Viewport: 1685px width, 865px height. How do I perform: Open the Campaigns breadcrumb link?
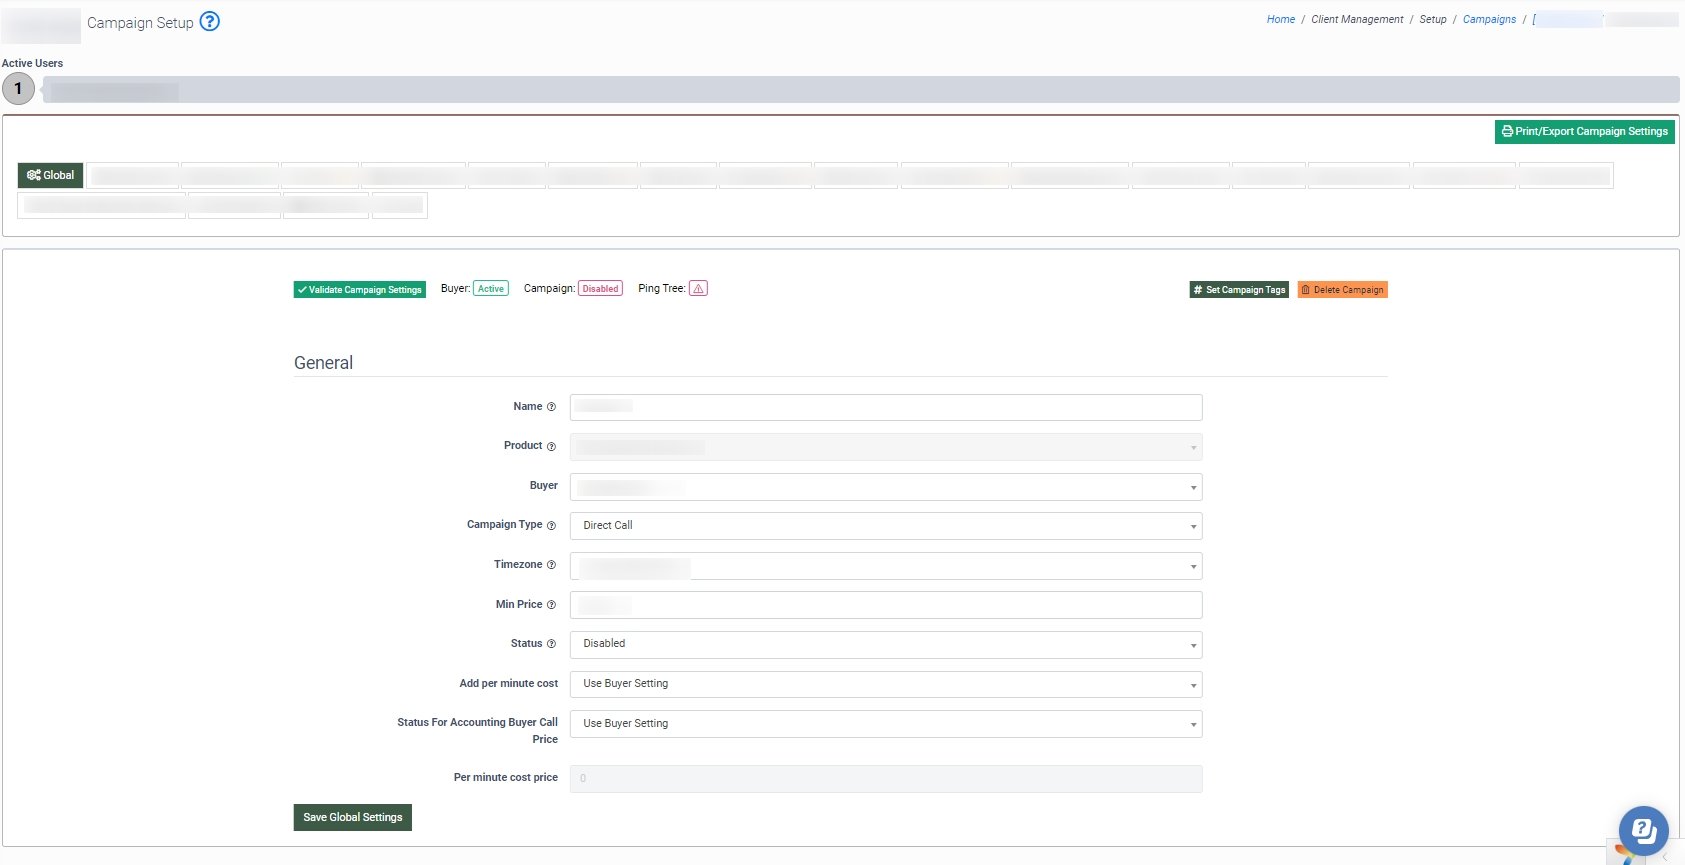(x=1489, y=20)
